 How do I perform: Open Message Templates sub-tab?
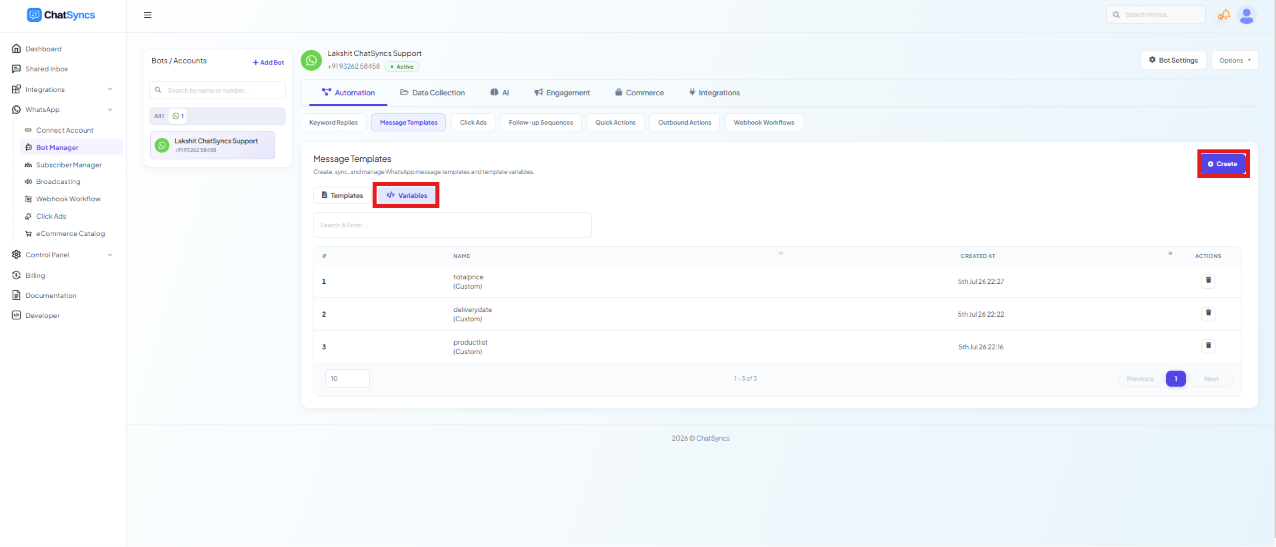[x=408, y=122]
